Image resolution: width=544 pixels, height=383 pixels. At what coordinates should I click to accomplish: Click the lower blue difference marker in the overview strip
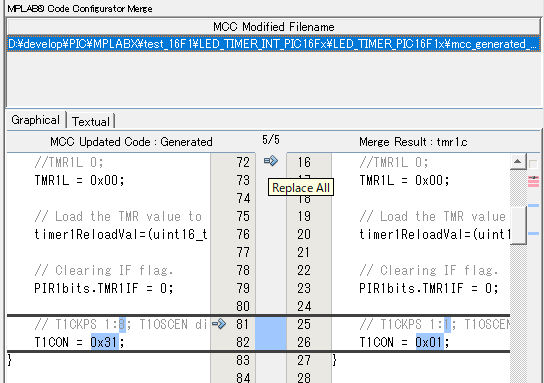click(x=534, y=233)
